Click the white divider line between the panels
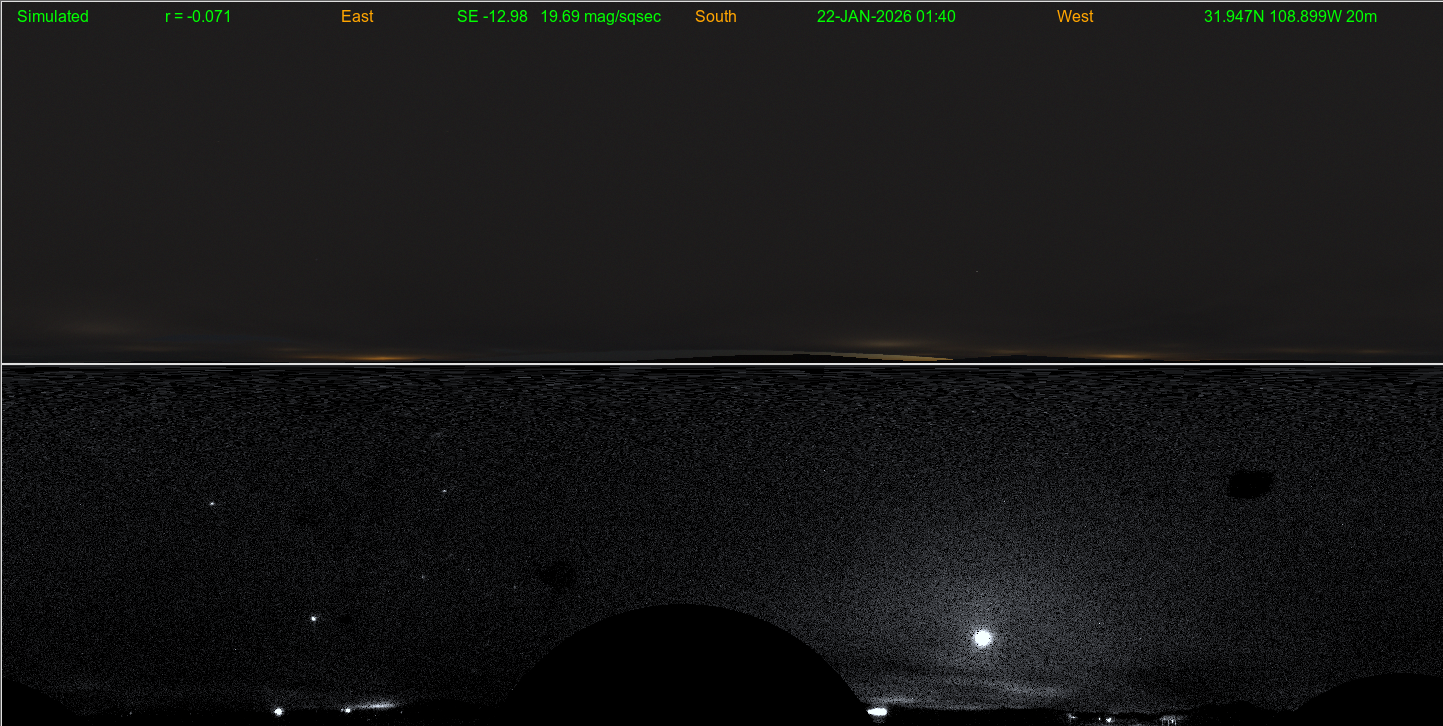This screenshot has height=726, width=1443. pos(720,364)
